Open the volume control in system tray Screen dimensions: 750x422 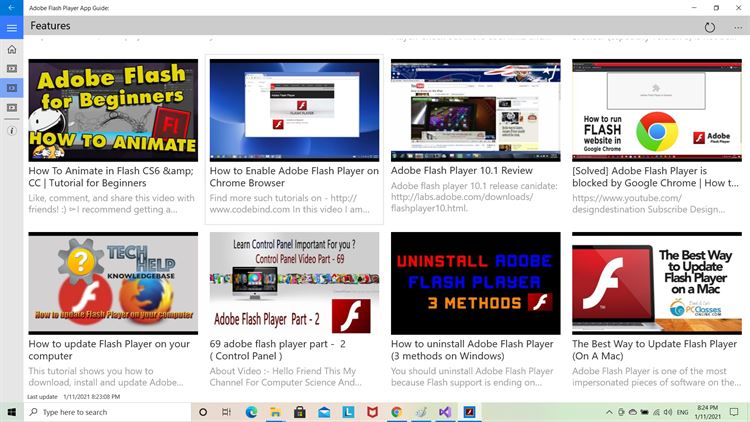pyautogui.click(x=668, y=412)
